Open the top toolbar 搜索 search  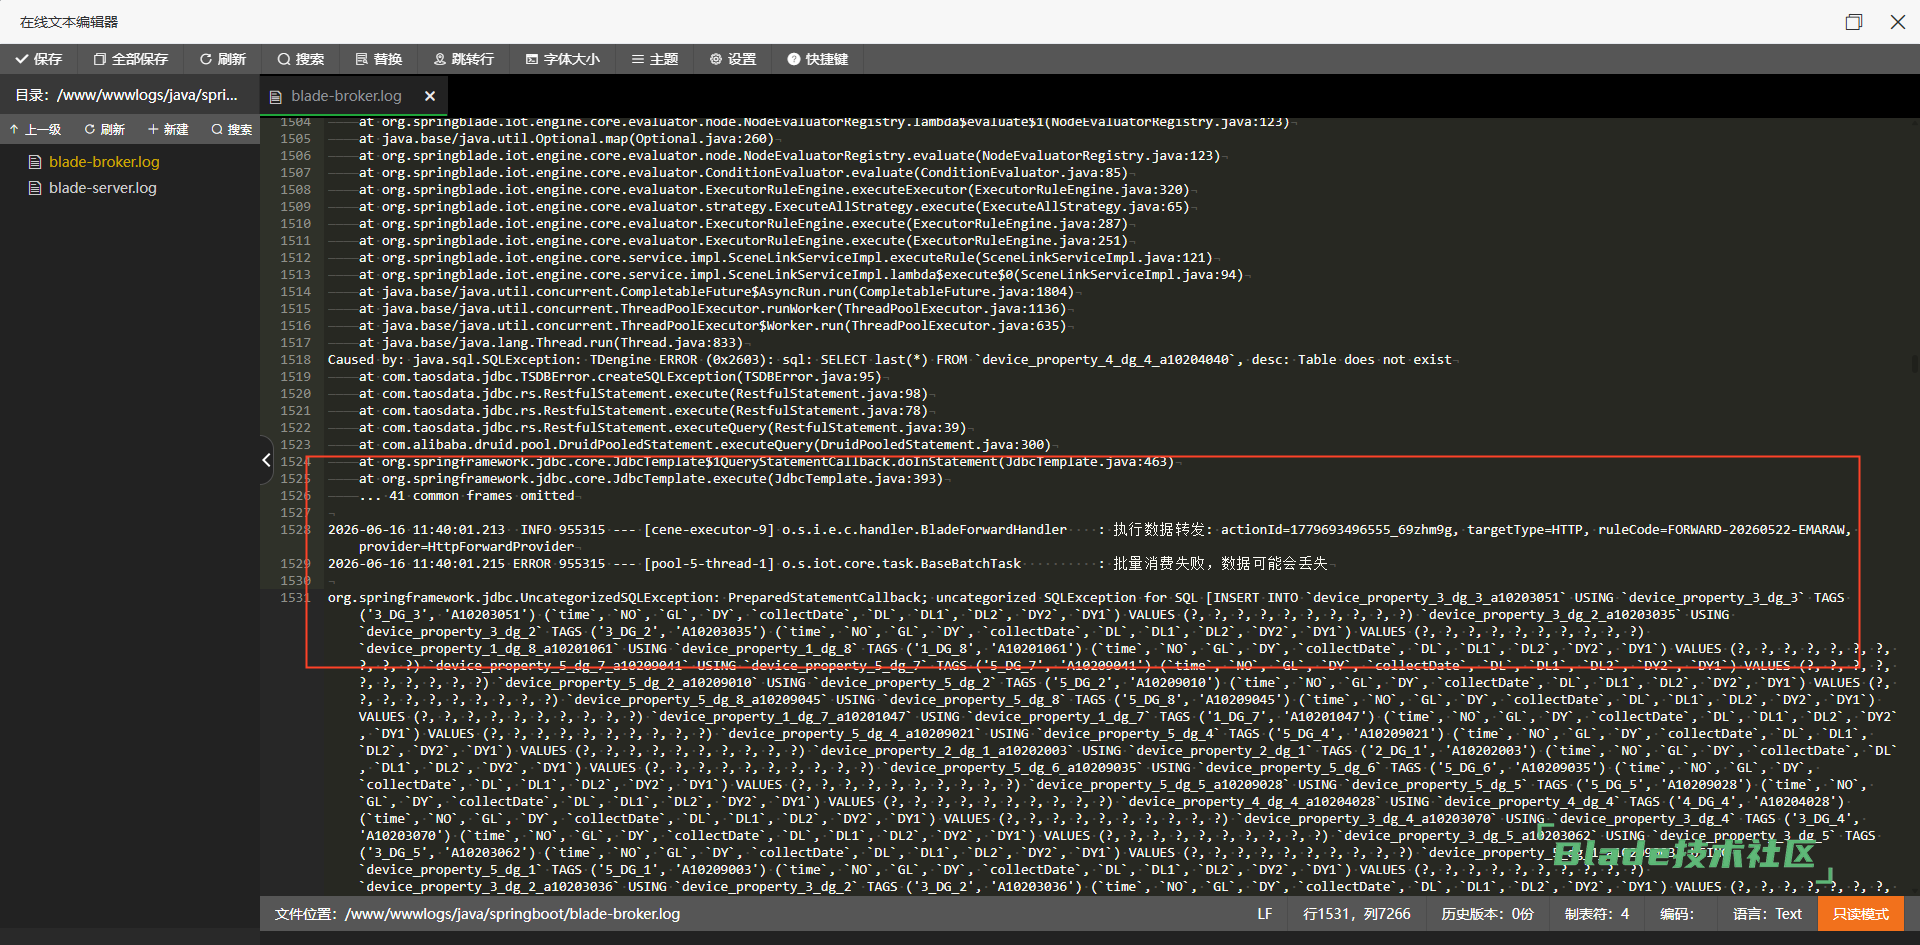301,59
